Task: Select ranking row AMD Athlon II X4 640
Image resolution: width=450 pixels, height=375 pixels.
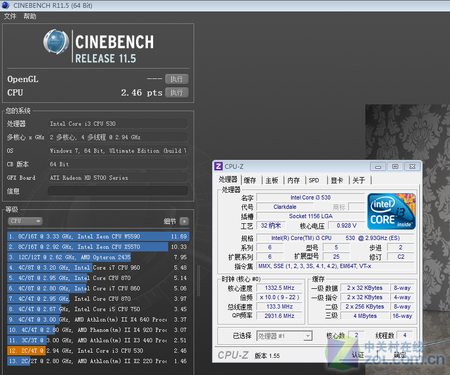Action: [98, 319]
